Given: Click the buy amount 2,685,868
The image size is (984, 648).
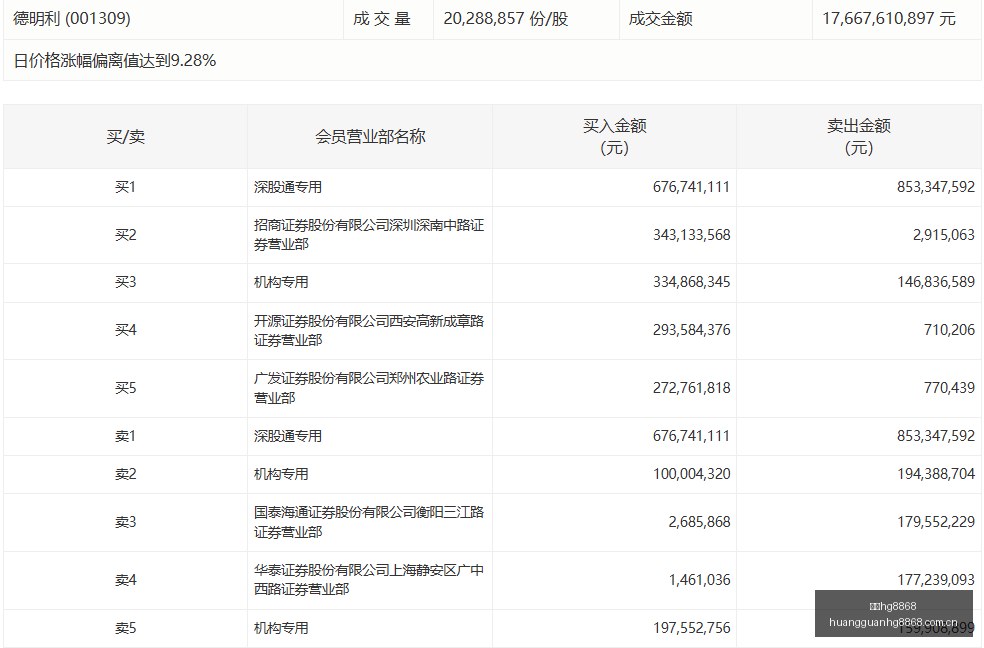Looking at the screenshot, I should (x=699, y=522).
